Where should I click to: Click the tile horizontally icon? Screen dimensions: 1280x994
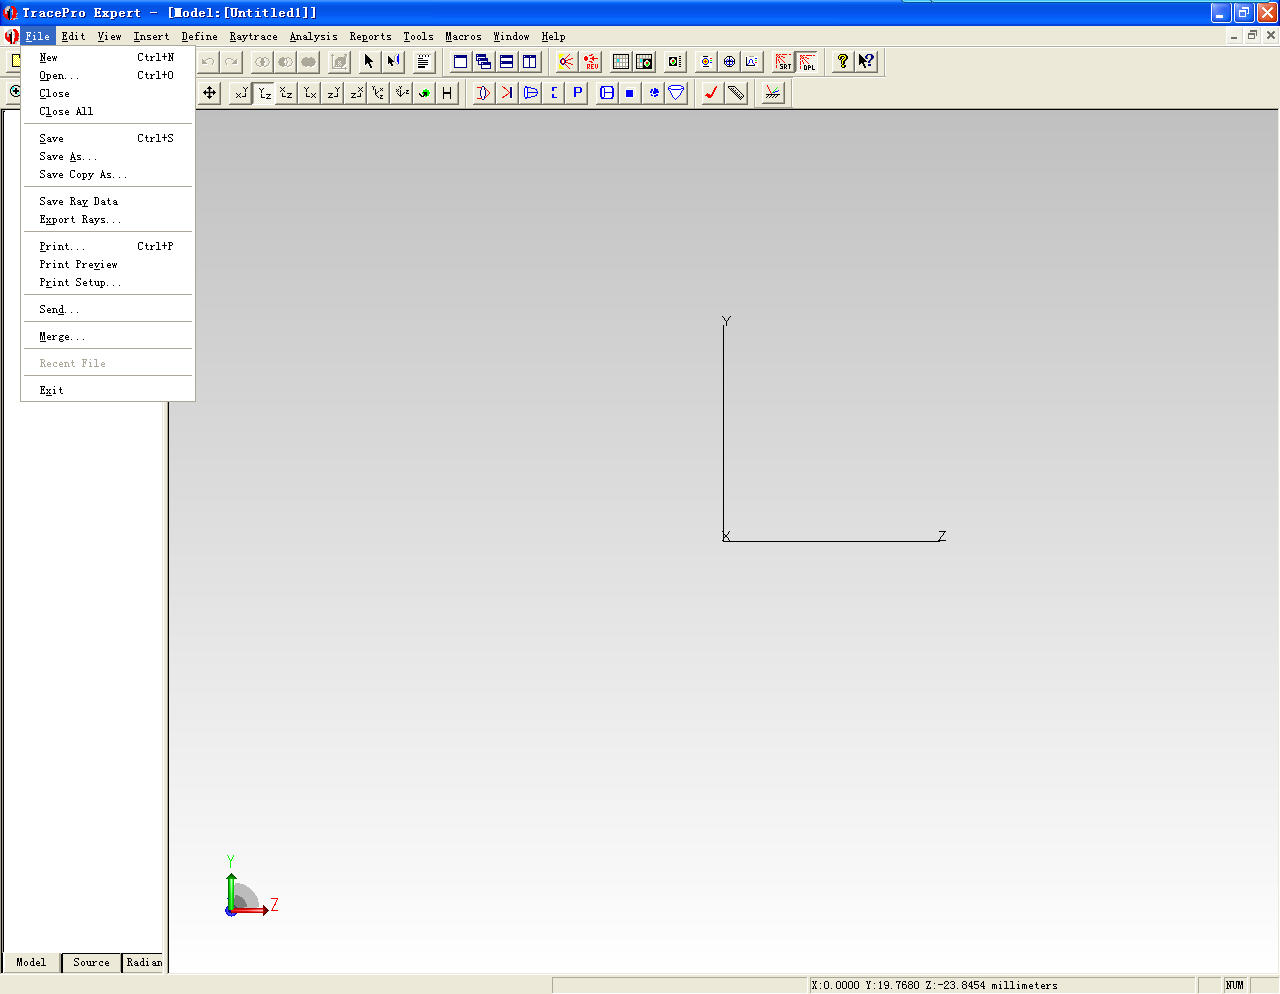[x=506, y=62]
